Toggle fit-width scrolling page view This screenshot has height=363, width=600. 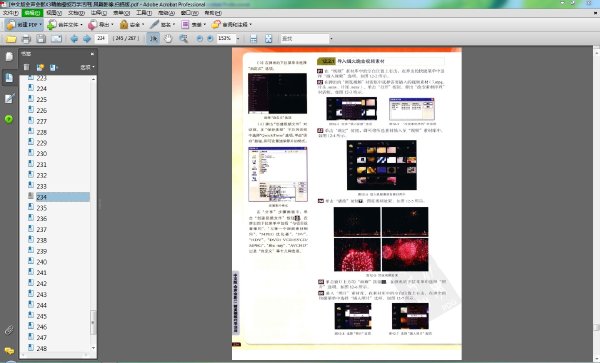tap(253, 39)
